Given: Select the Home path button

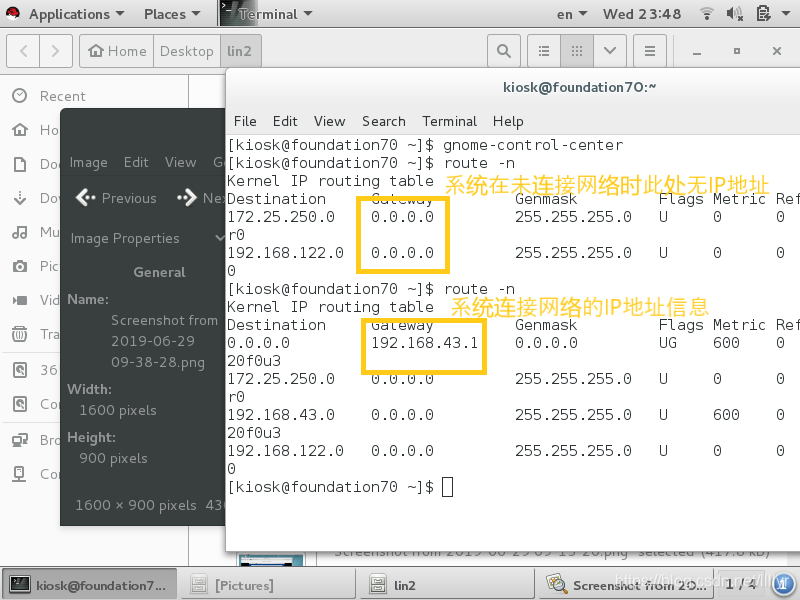Looking at the screenshot, I should (117, 51).
